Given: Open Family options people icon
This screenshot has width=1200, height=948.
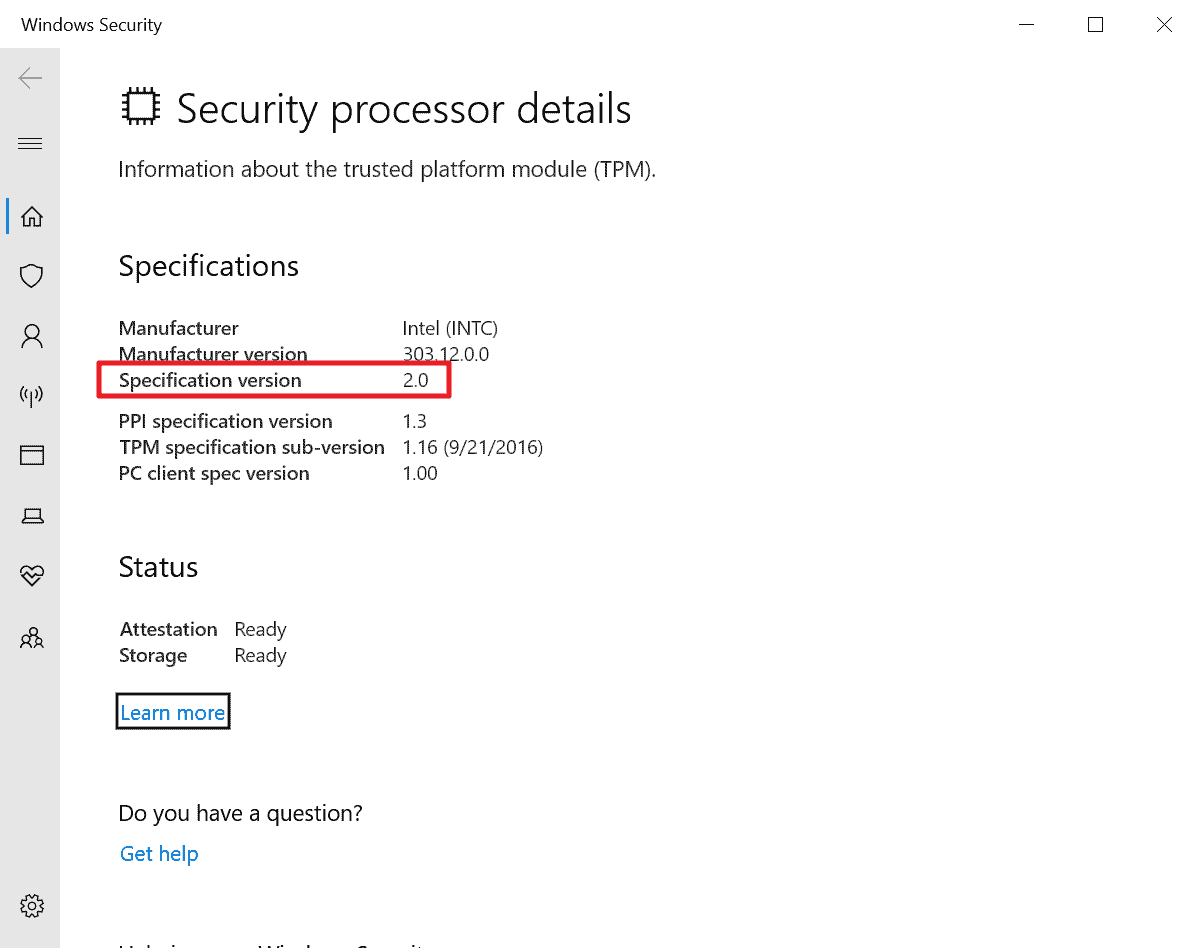Looking at the screenshot, I should [32, 637].
